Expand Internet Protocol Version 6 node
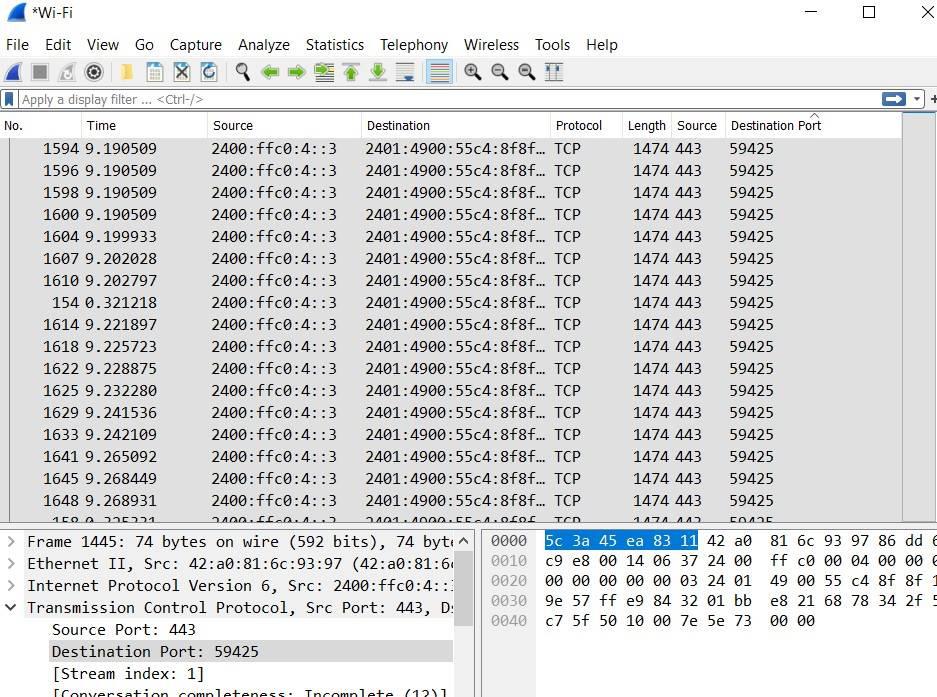937x697 pixels. click(11, 586)
